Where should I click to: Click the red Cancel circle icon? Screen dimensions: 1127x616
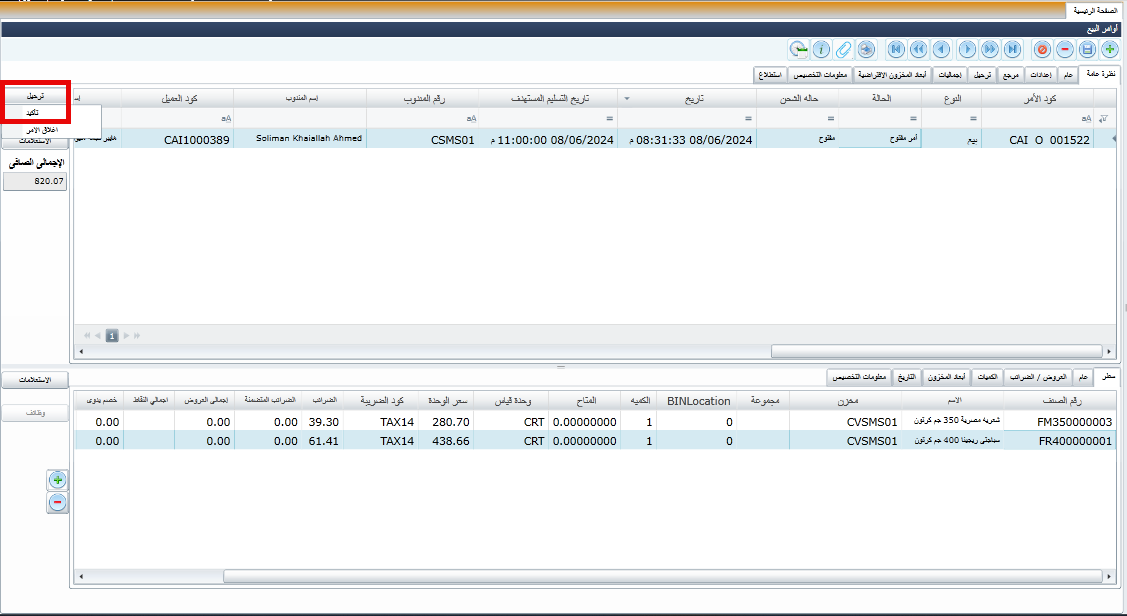pos(1042,48)
